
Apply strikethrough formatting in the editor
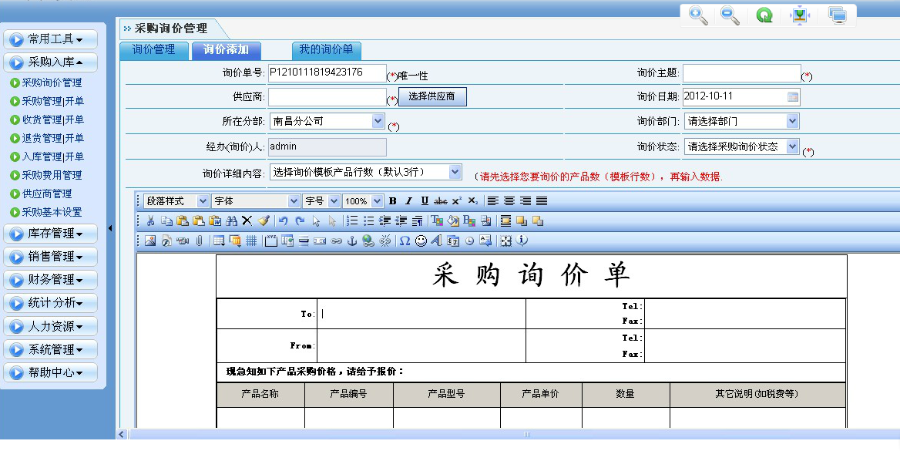(x=441, y=201)
